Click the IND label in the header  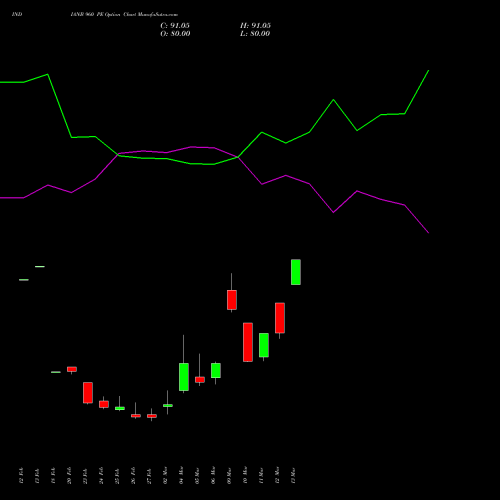point(17,15)
